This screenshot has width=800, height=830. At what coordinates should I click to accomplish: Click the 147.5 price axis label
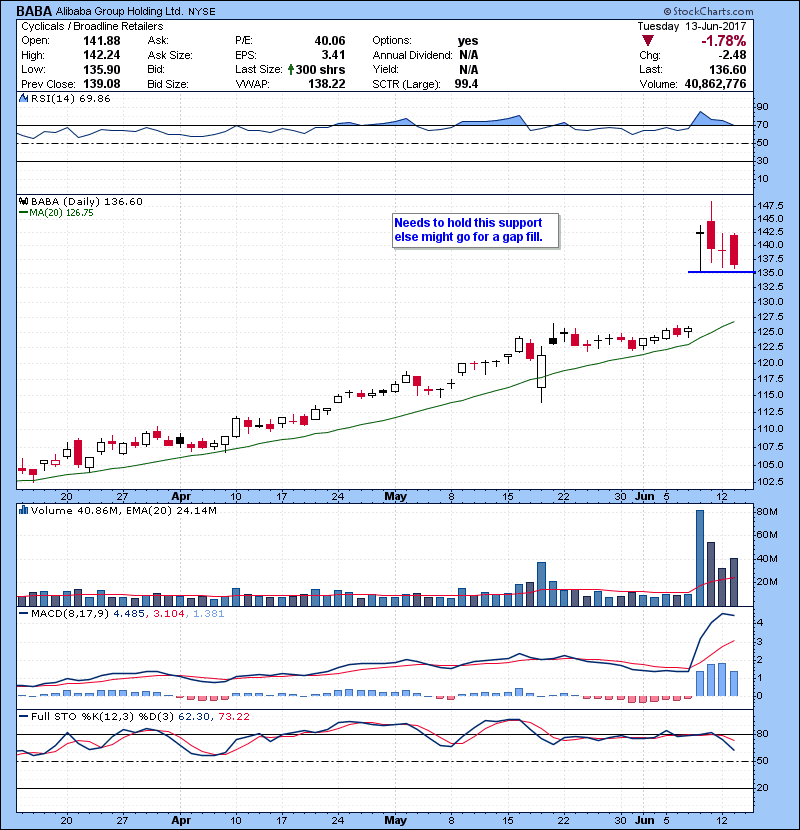coord(770,205)
